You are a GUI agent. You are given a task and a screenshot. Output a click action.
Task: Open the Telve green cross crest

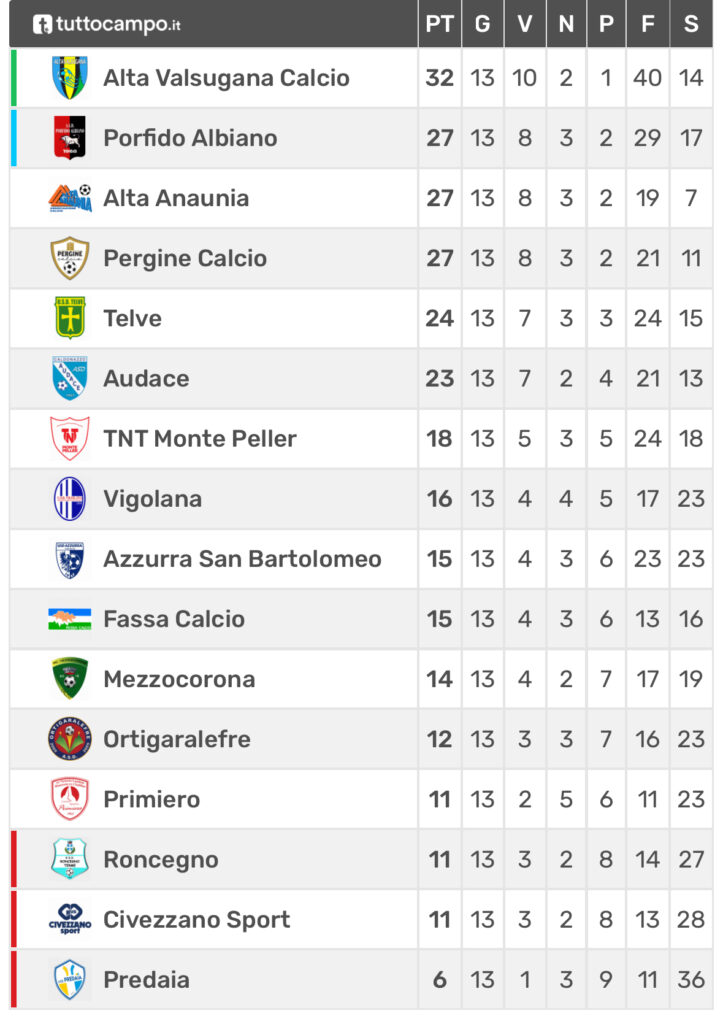click(x=70, y=318)
